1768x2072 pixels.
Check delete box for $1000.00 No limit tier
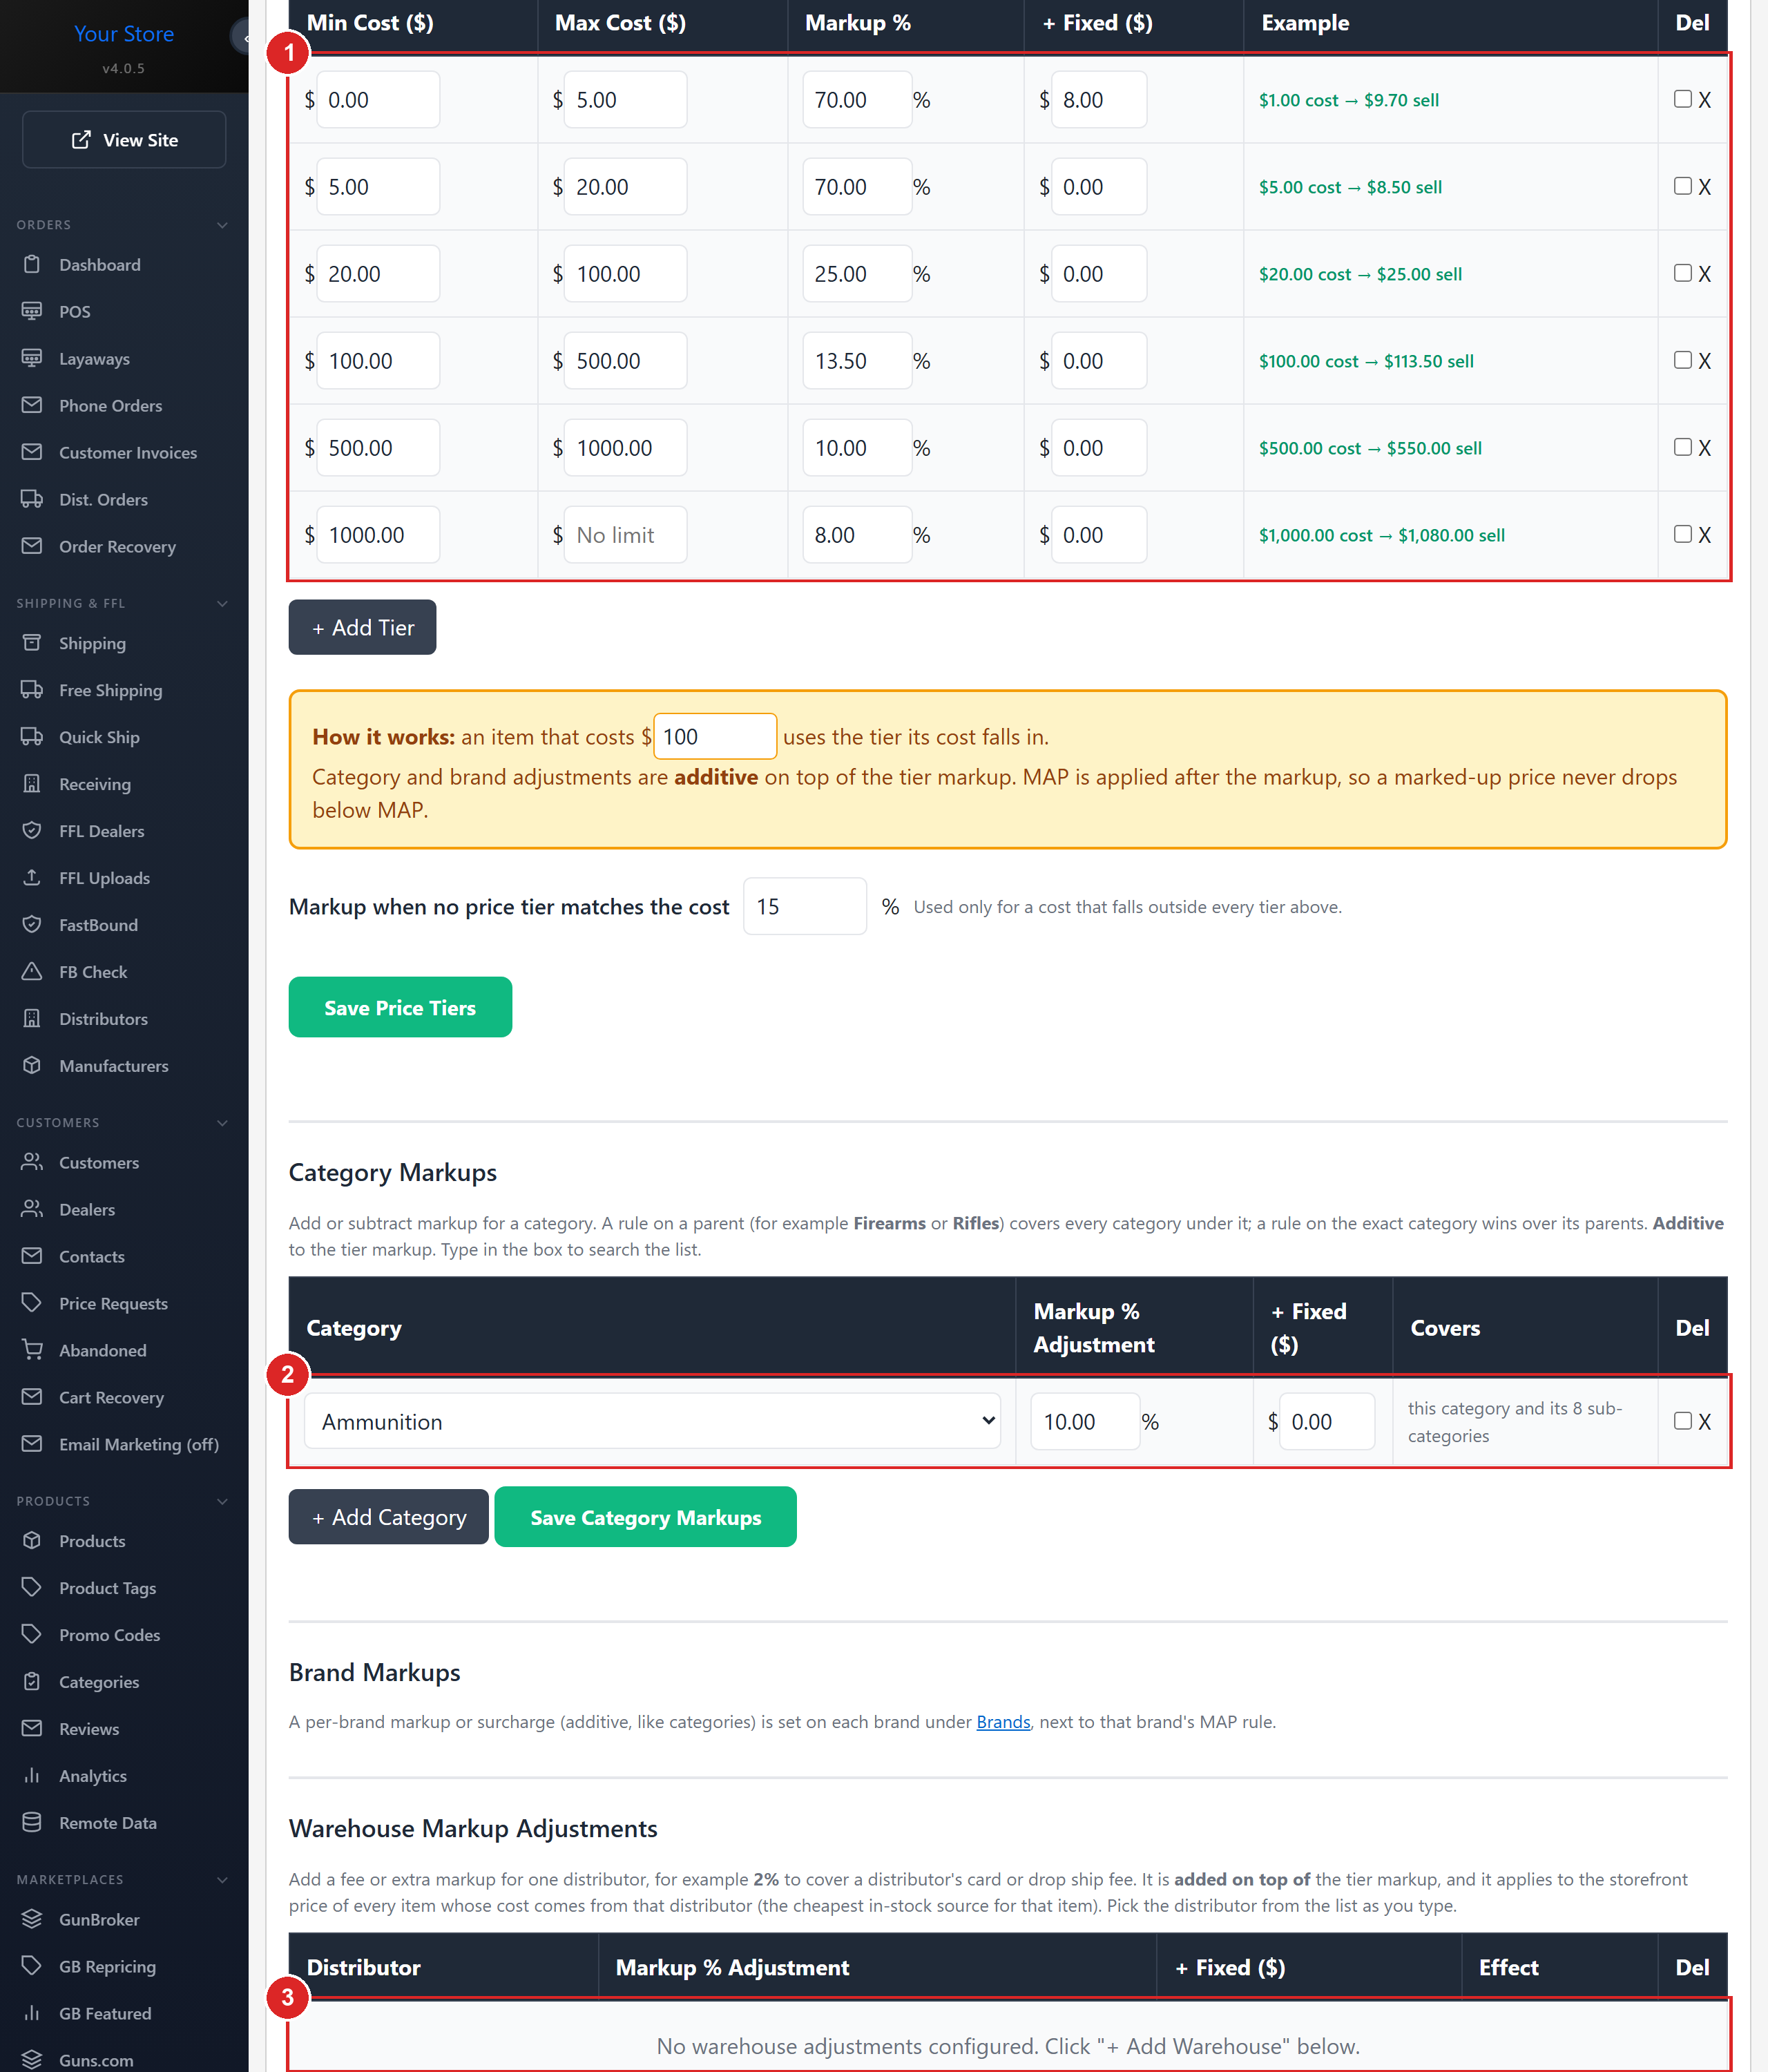point(1683,534)
